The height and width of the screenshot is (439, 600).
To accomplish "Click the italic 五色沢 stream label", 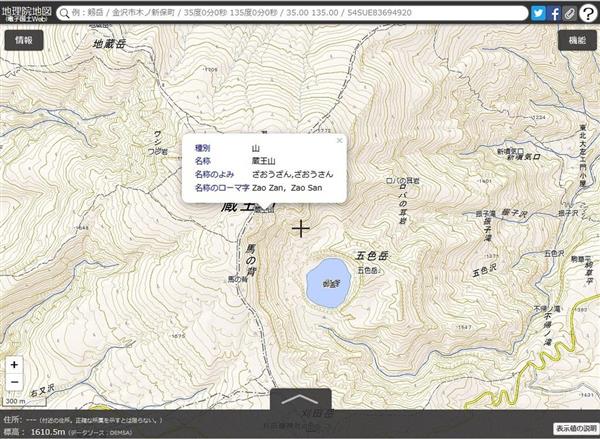I will [x=484, y=271].
